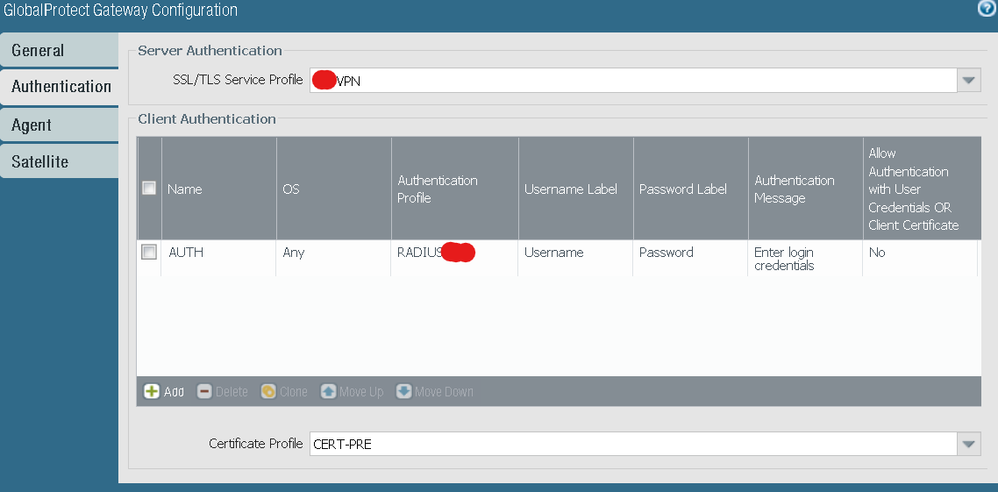998x492 pixels.
Task: Click the green Add plus icon
Action: [x=152, y=391]
